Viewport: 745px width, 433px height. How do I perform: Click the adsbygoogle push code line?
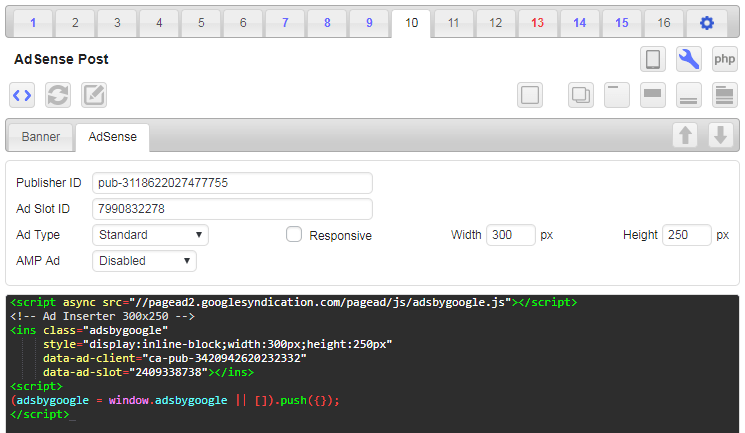pos(175,400)
